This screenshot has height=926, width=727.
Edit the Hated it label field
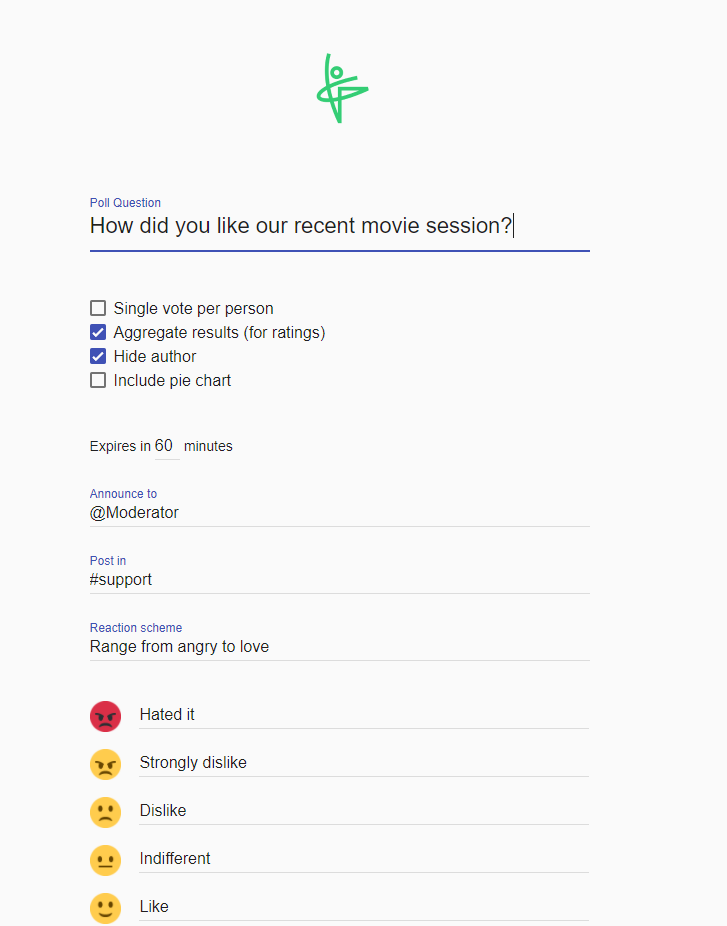pyautogui.click(x=363, y=715)
